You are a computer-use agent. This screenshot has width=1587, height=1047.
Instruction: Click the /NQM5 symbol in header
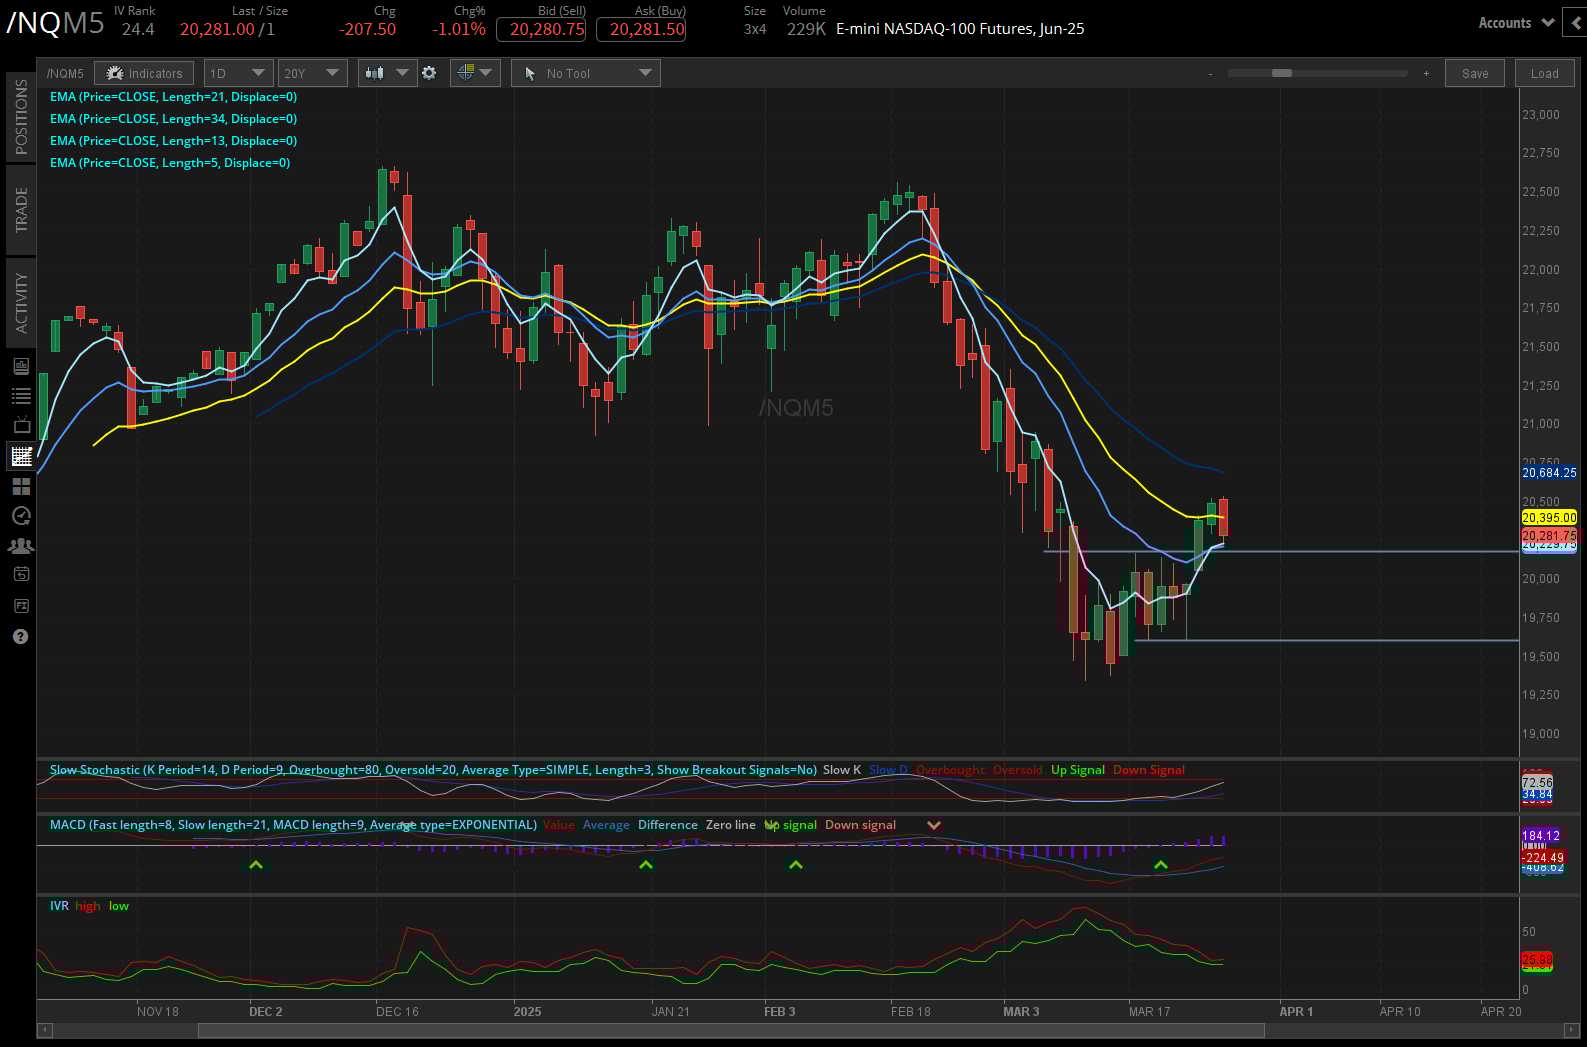55,23
